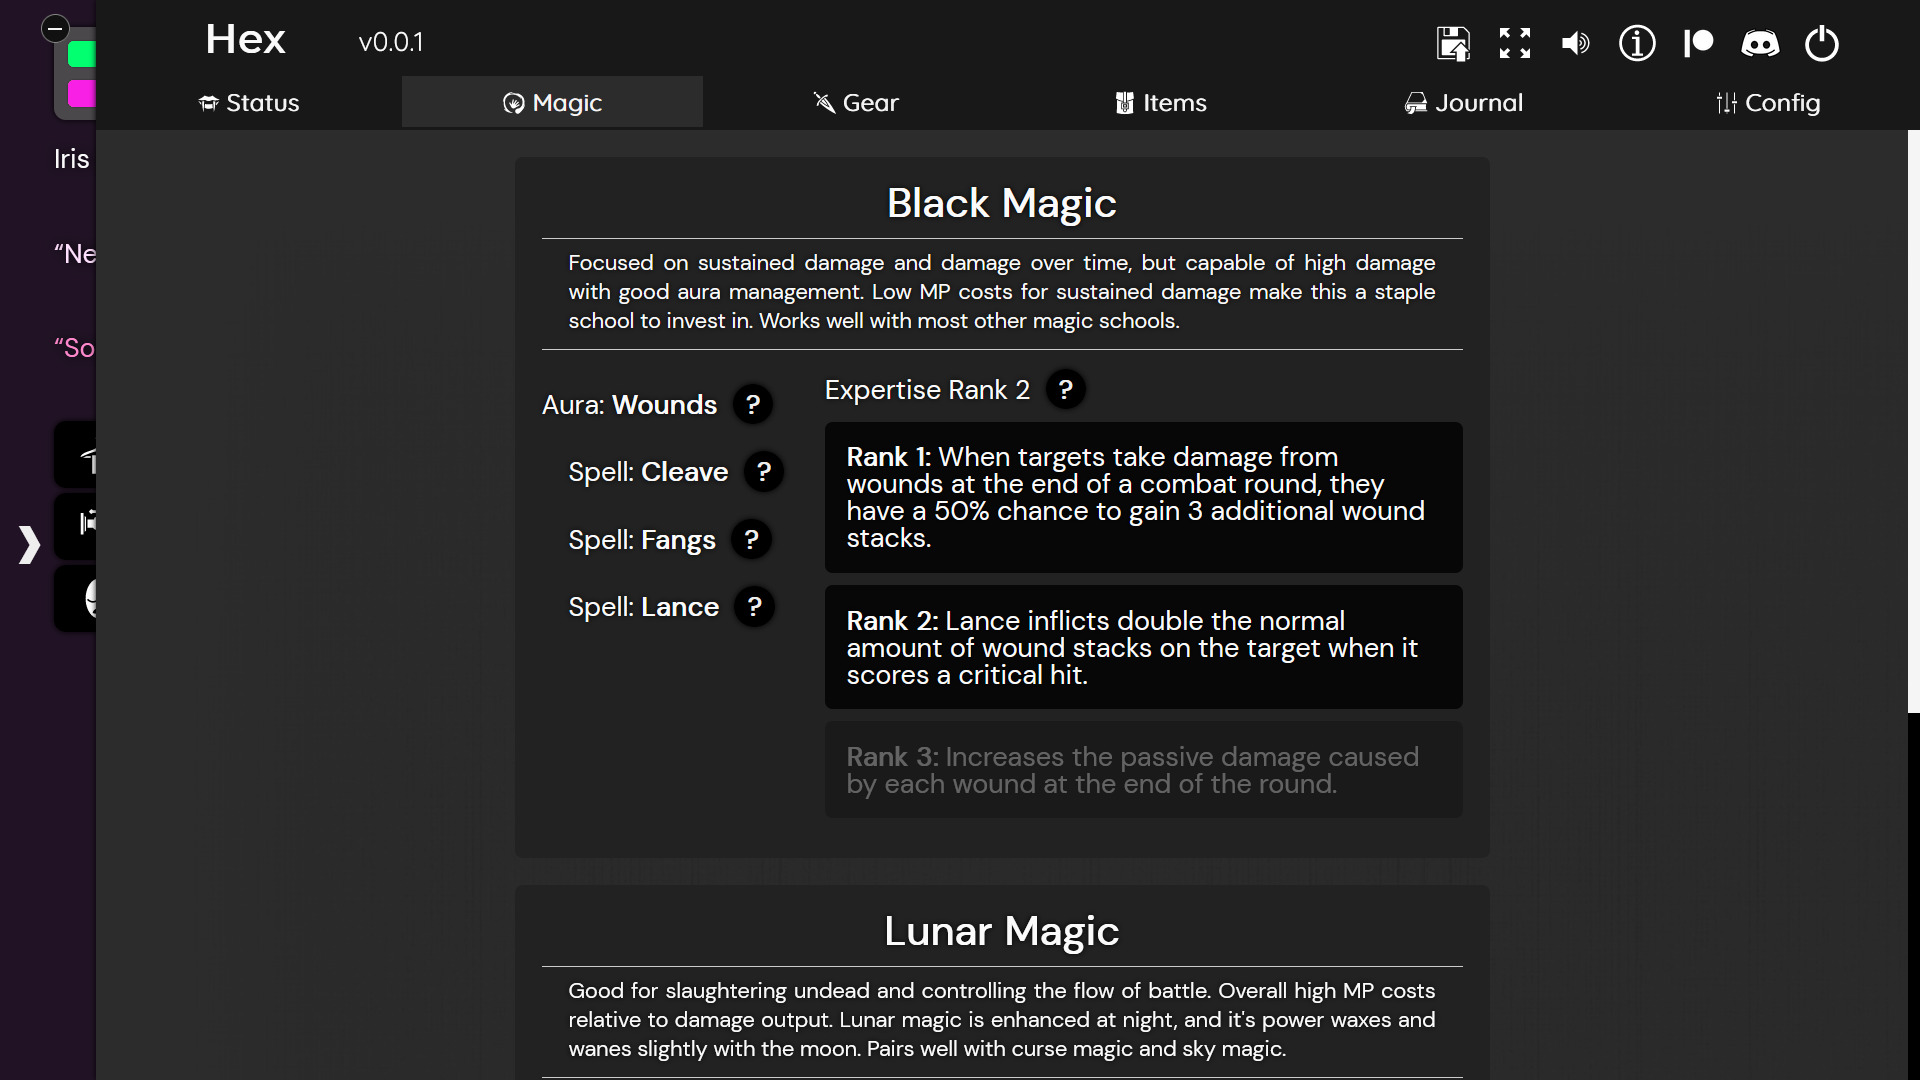Open the Patreon link icon

click(x=1698, y=43)
